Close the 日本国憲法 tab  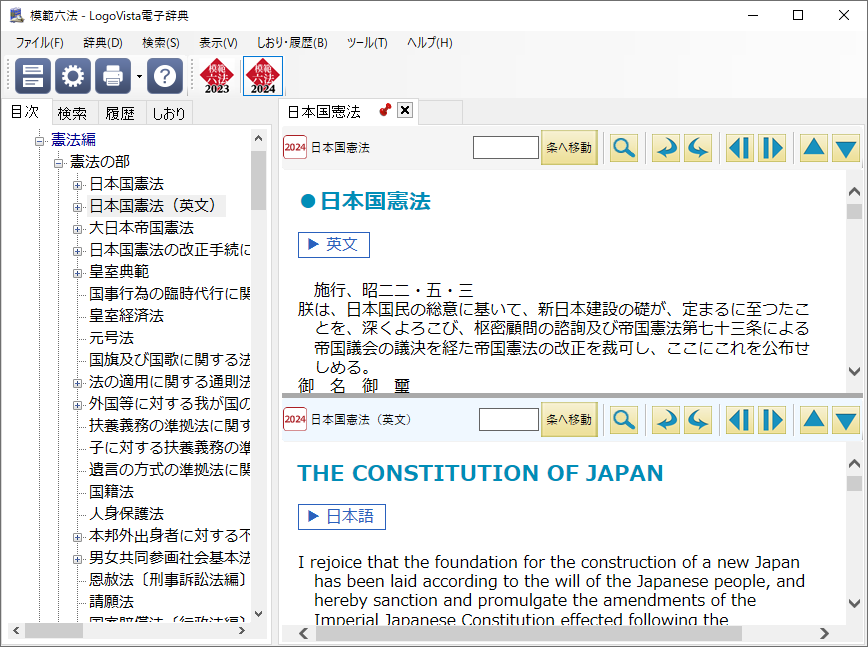pyautogui.click(x=405, y=110)
